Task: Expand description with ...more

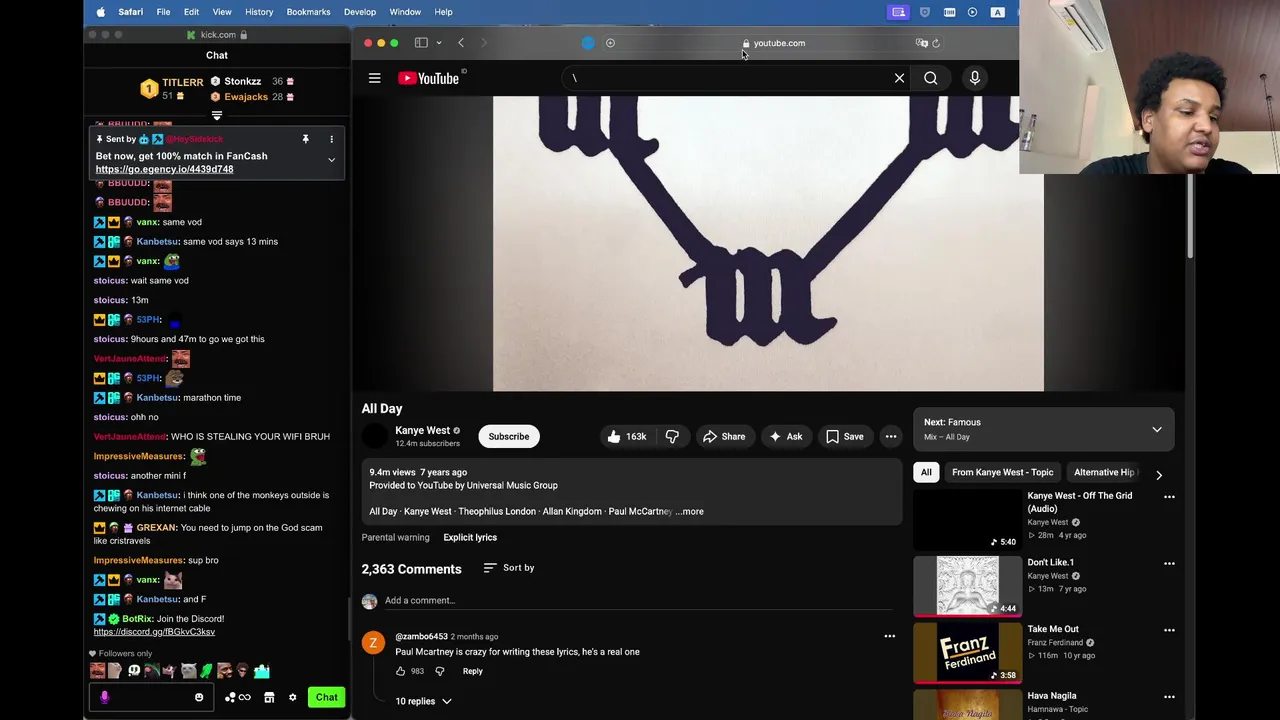Action: pos(689,511)
